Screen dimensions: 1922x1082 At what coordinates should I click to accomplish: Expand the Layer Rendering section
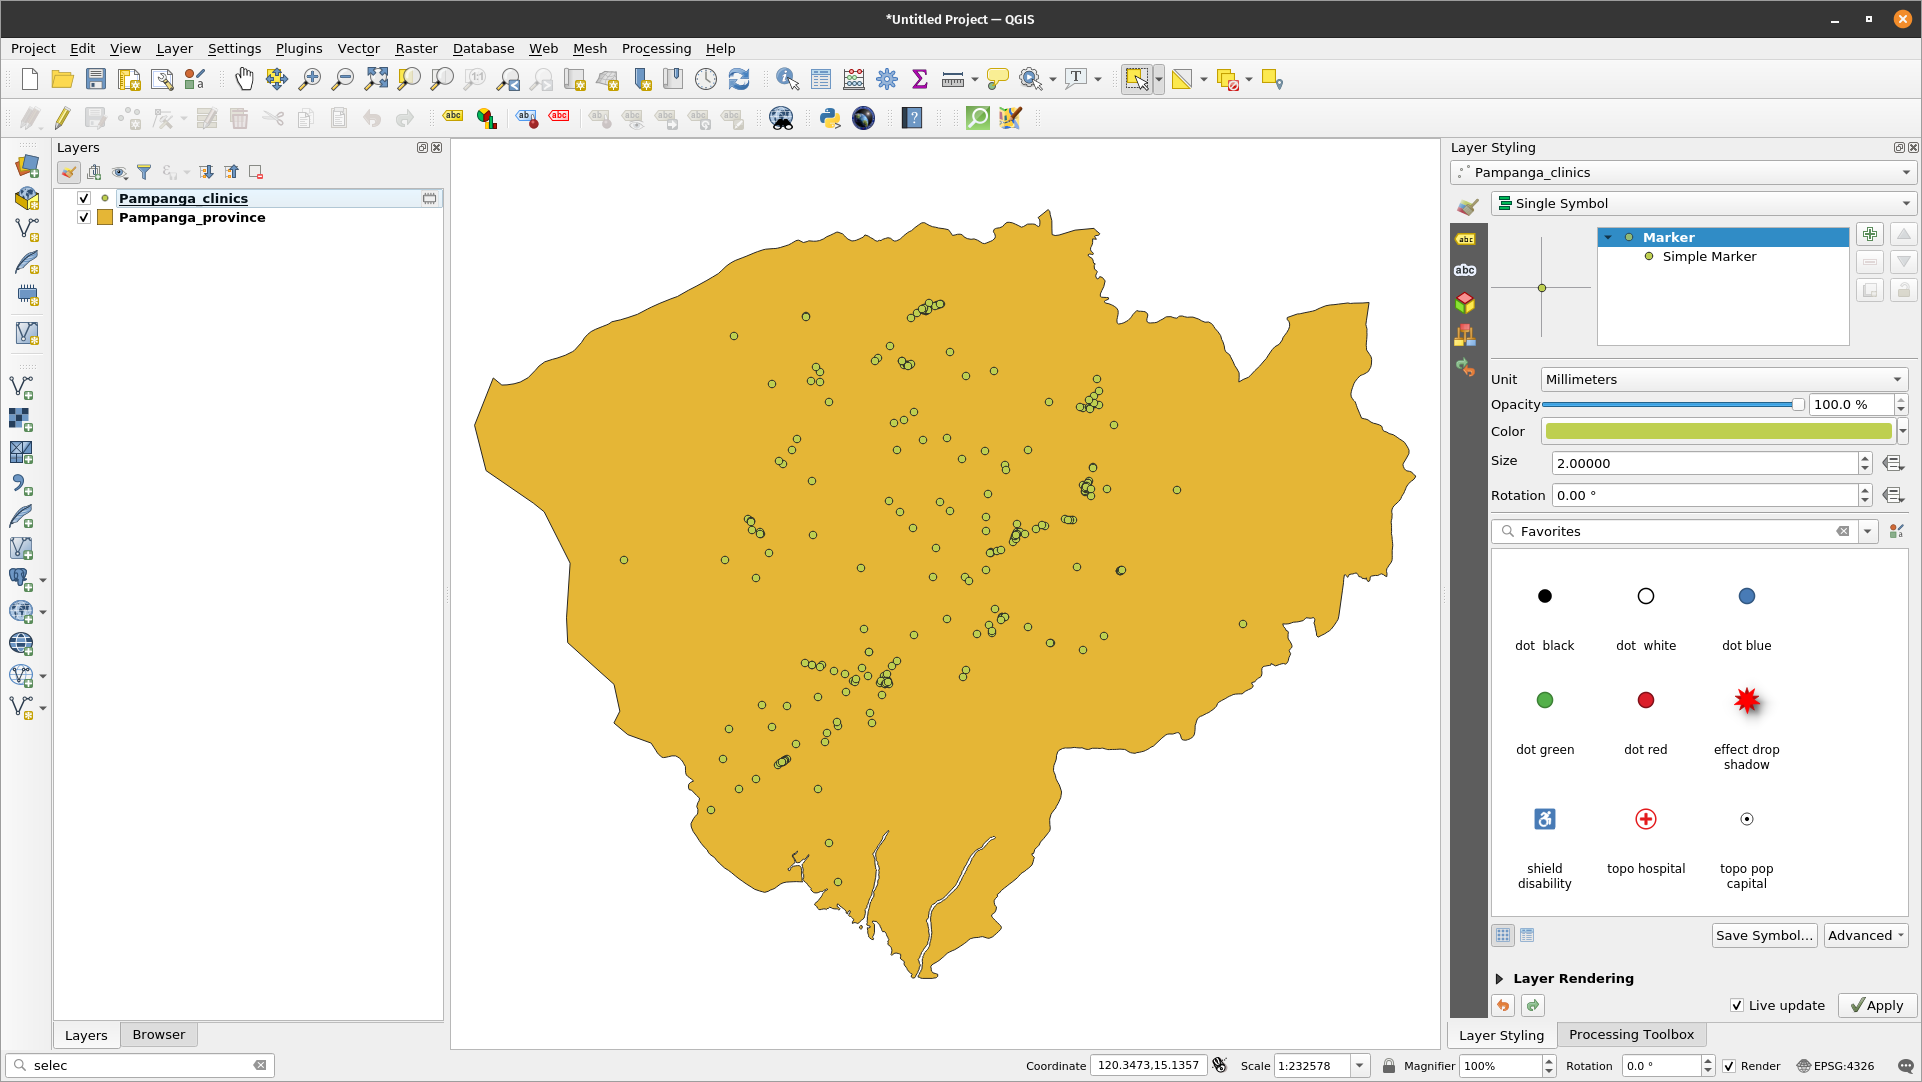point(1500,978)
